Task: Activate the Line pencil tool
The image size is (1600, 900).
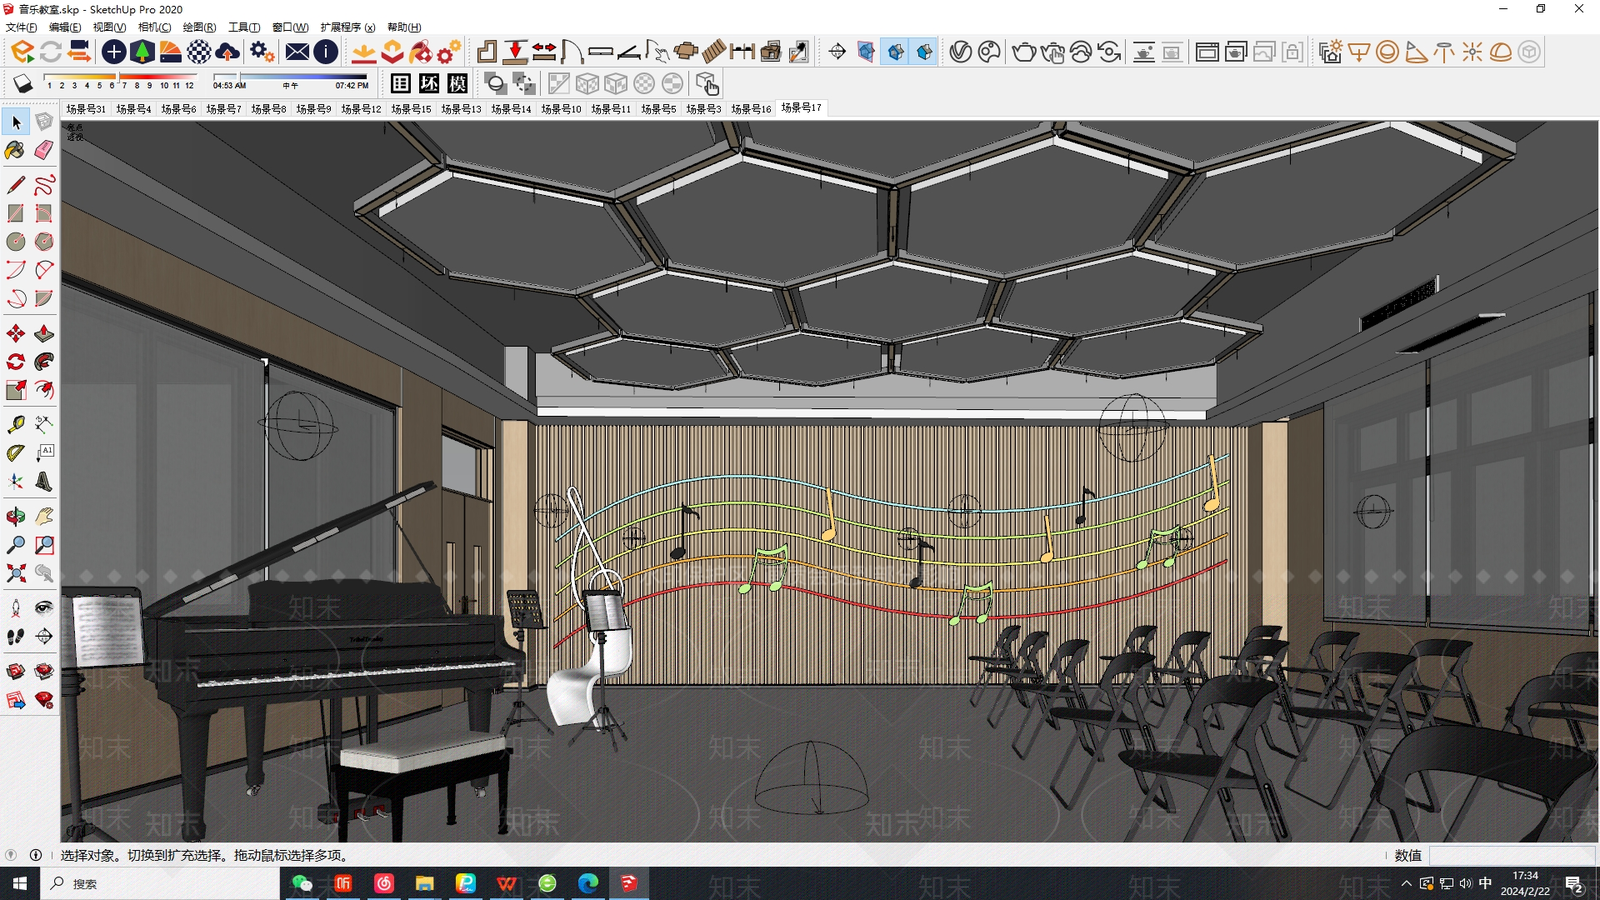Action: pos(16,185)
